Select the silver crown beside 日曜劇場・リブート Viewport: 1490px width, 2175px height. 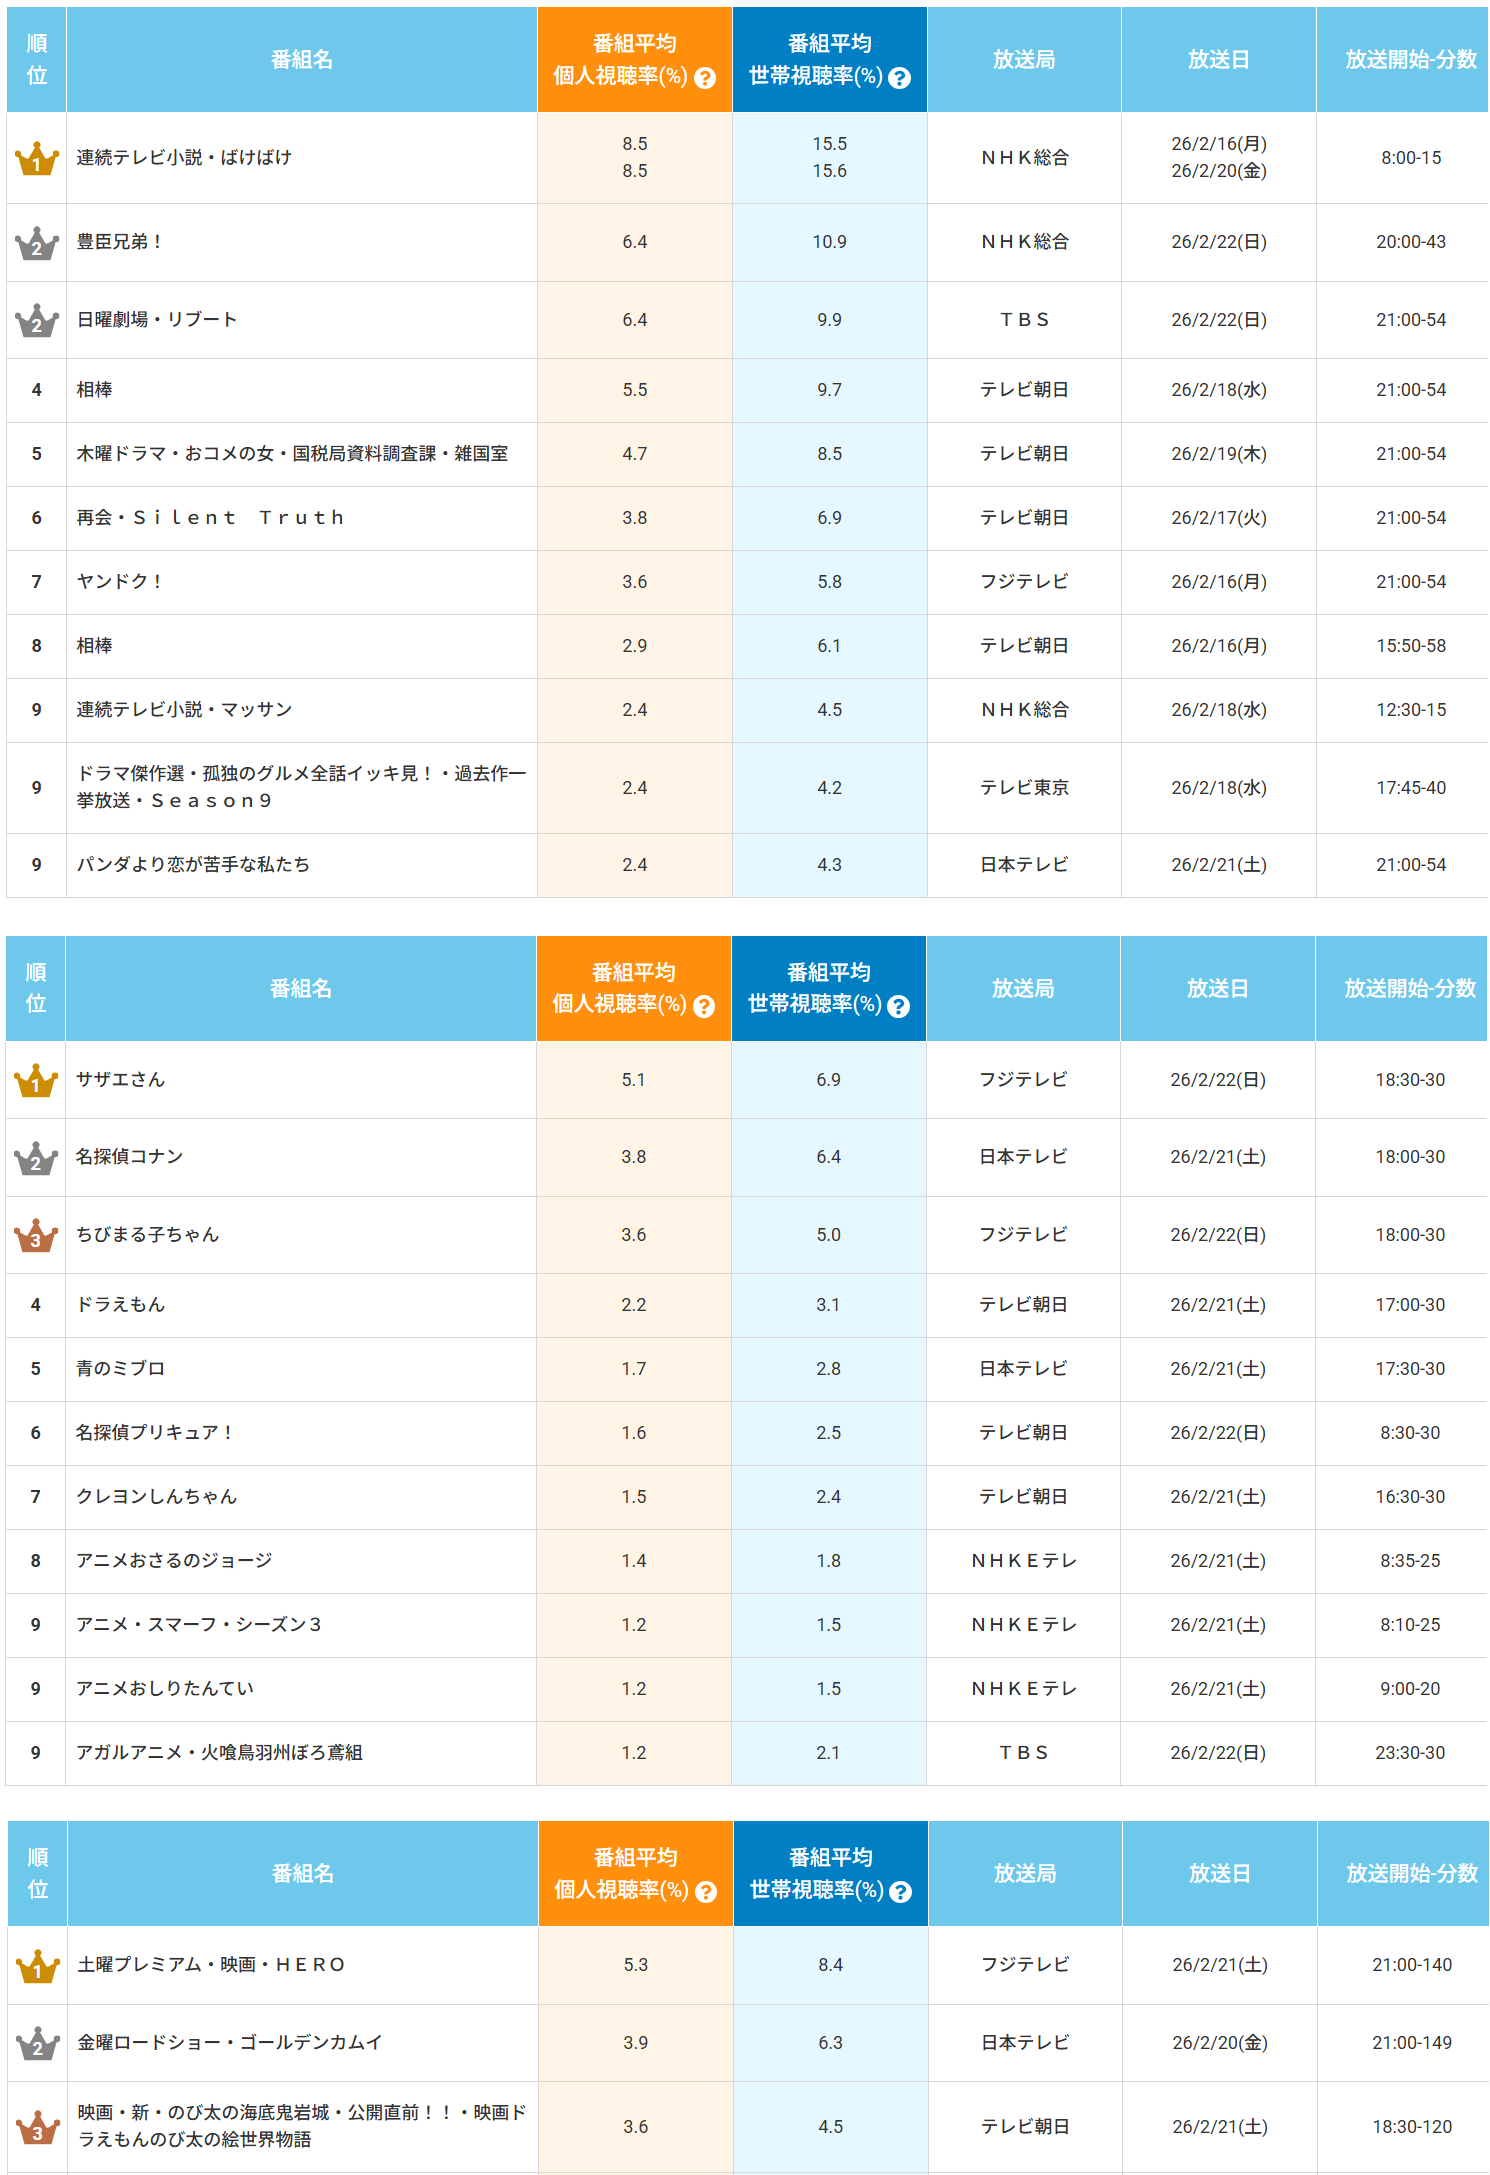click(37, 321)
